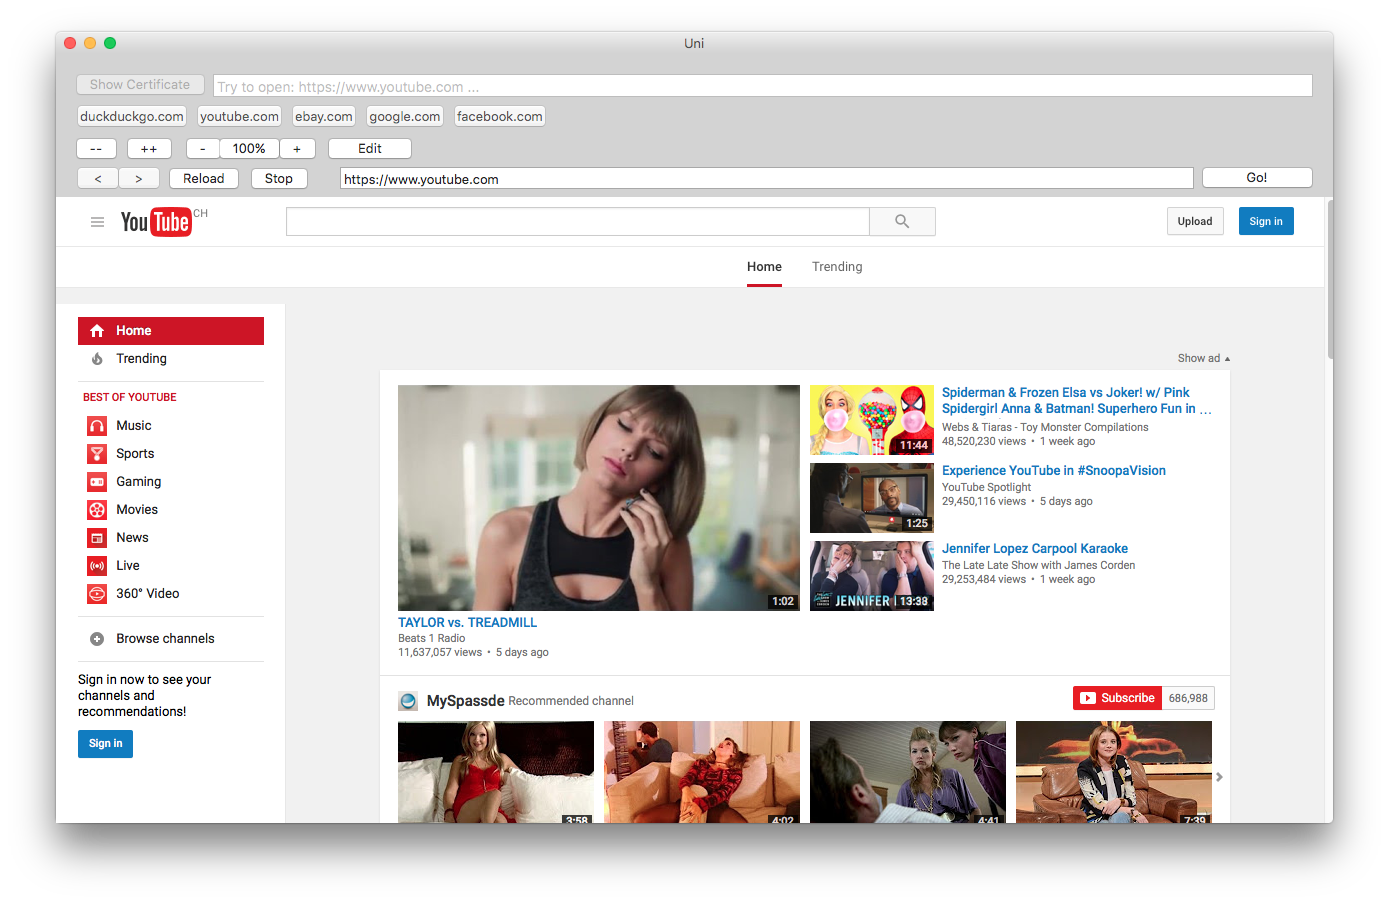The image size is (1389, 903).
Task: Subscribe to the MySpassde channel
Action: (1117, 698)
